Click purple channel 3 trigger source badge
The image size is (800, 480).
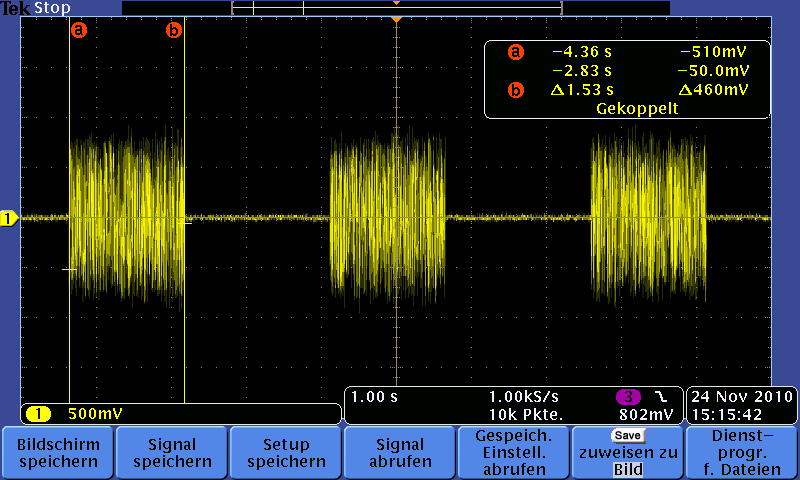click(628, 396)
